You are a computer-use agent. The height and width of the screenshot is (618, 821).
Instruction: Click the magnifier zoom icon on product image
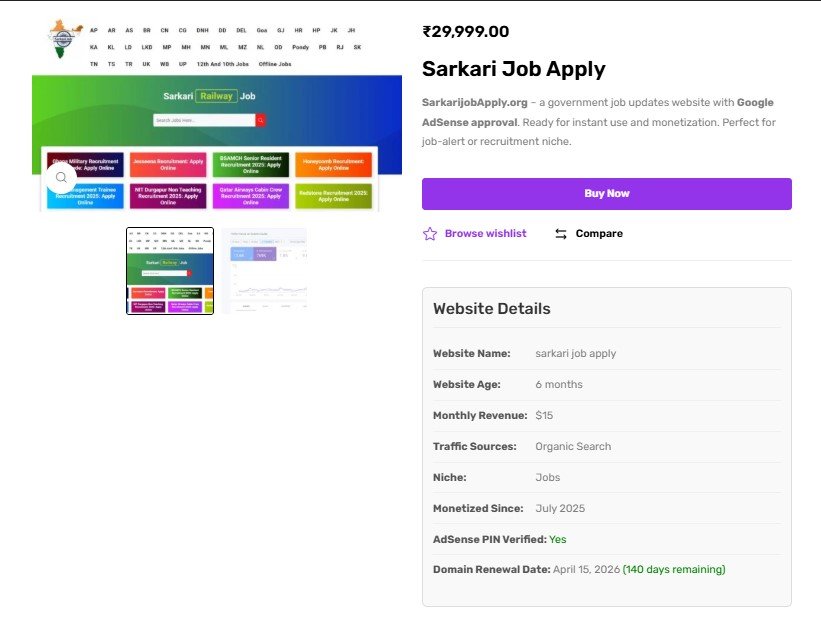point(61,177)
